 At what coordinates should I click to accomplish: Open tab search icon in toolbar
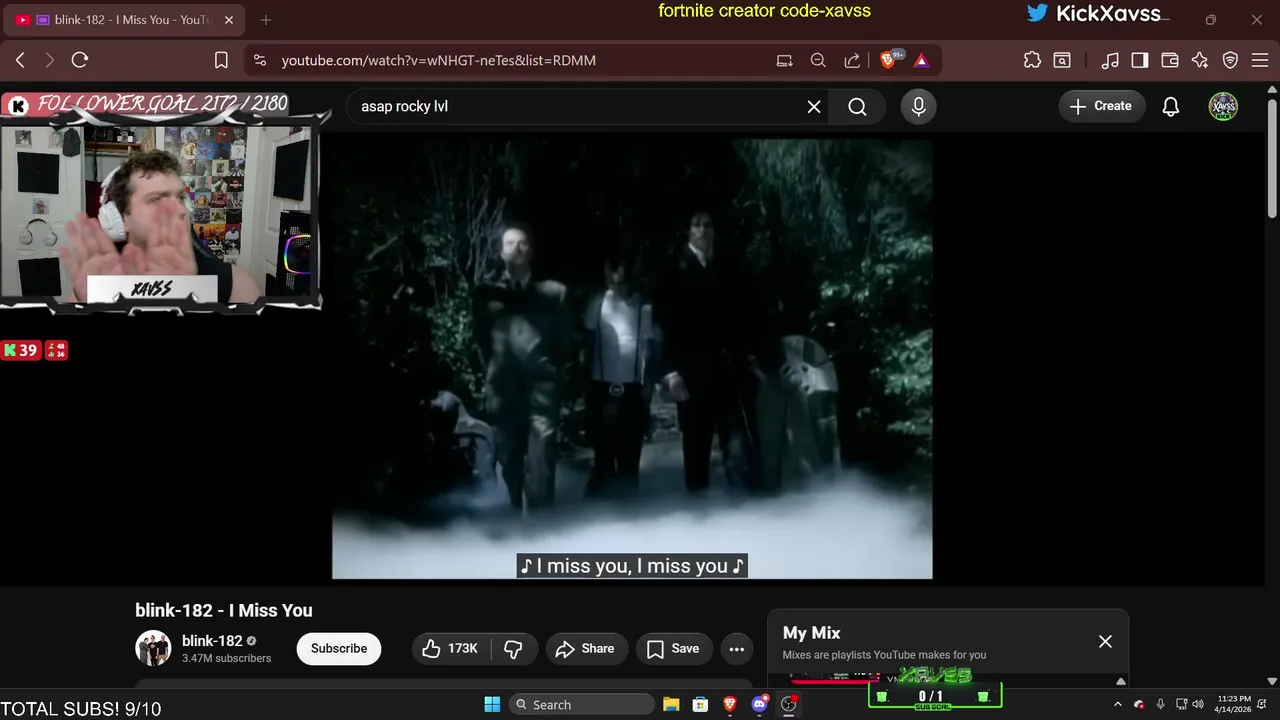pos(1062,60)
